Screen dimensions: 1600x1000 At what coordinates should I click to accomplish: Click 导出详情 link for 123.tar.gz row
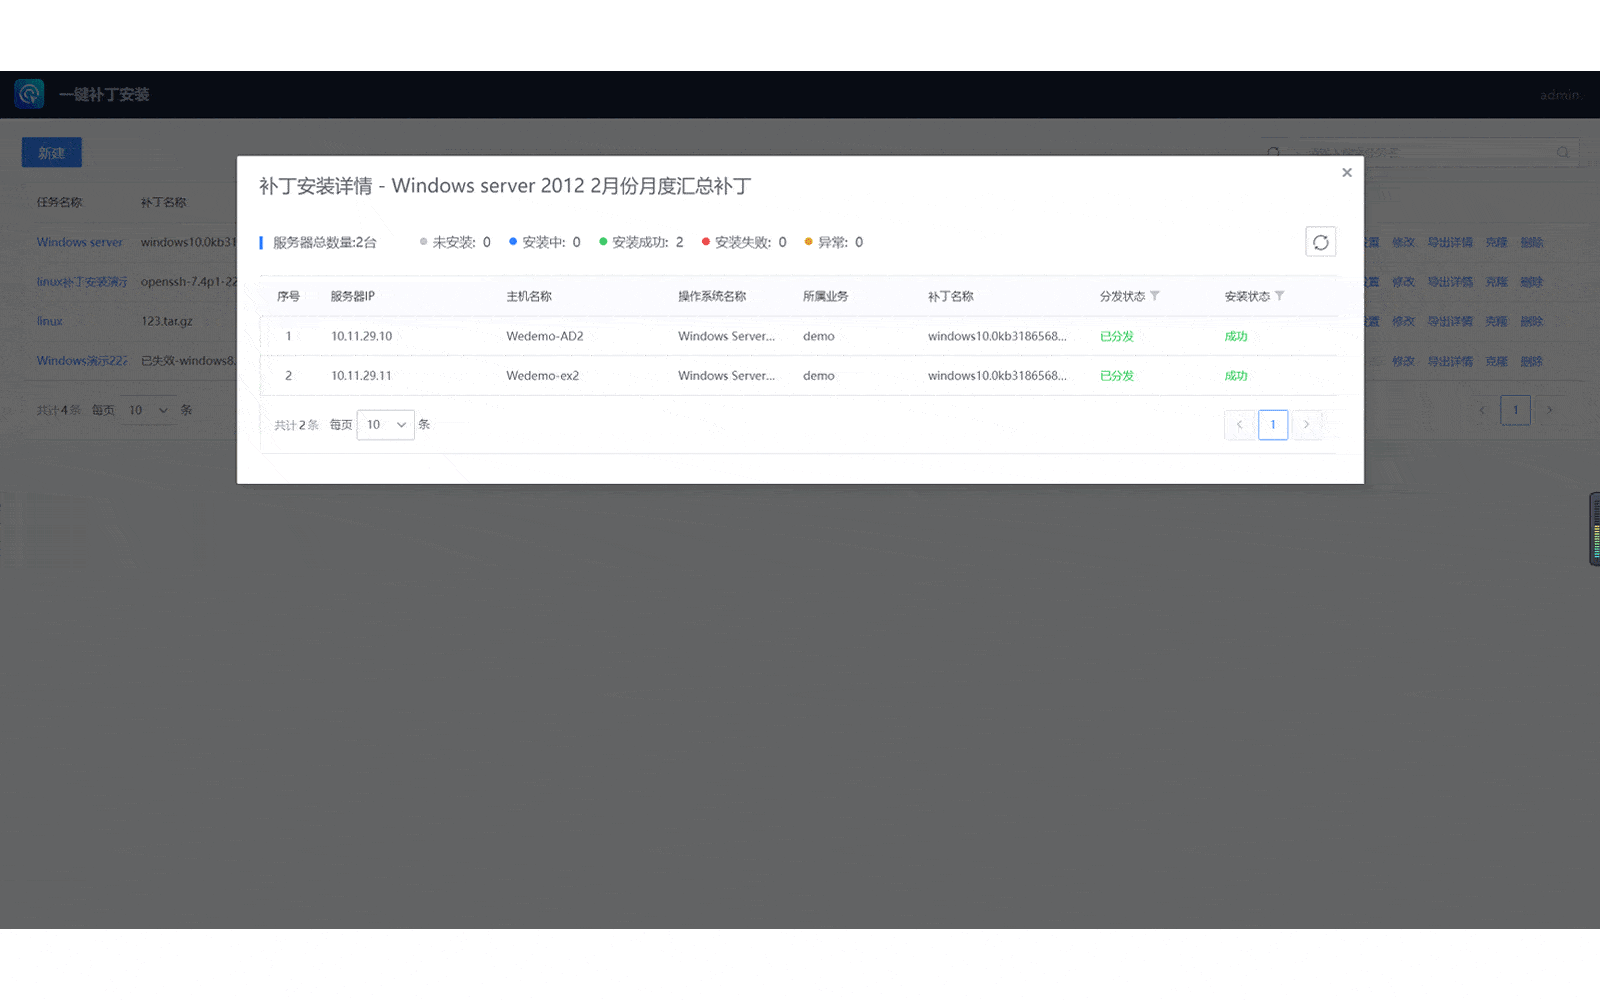coord(1450,321)
